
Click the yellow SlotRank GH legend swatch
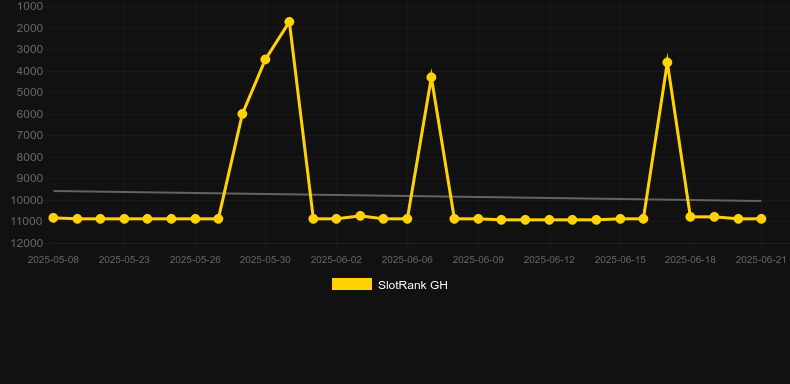[352, 284]
